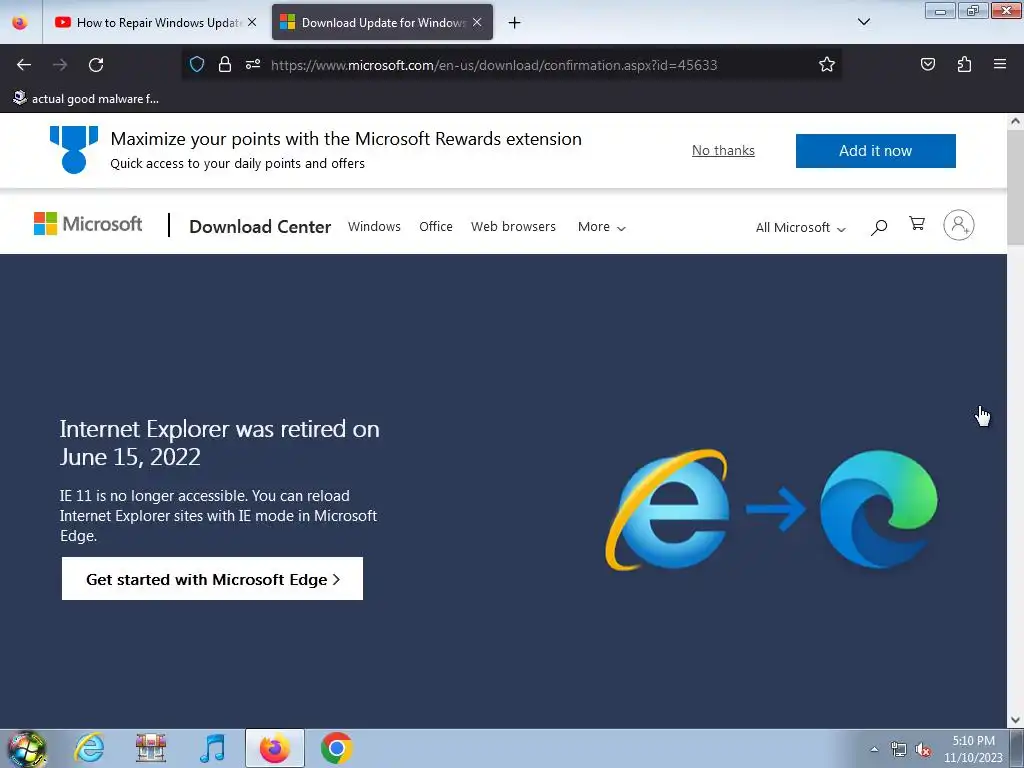Click the page scrollbar down arrow
The width and height of the screenshot is (1024, 768).
coord(1015,720)
